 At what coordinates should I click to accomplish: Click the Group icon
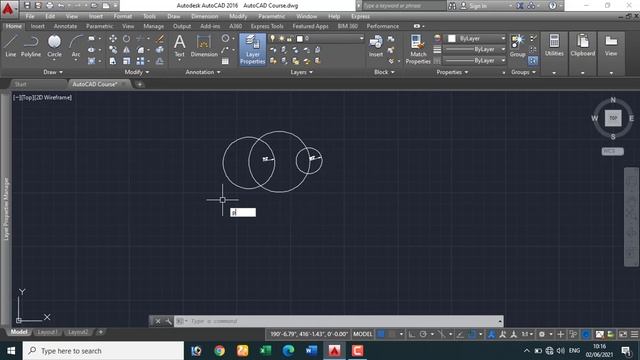pos(518,45)
